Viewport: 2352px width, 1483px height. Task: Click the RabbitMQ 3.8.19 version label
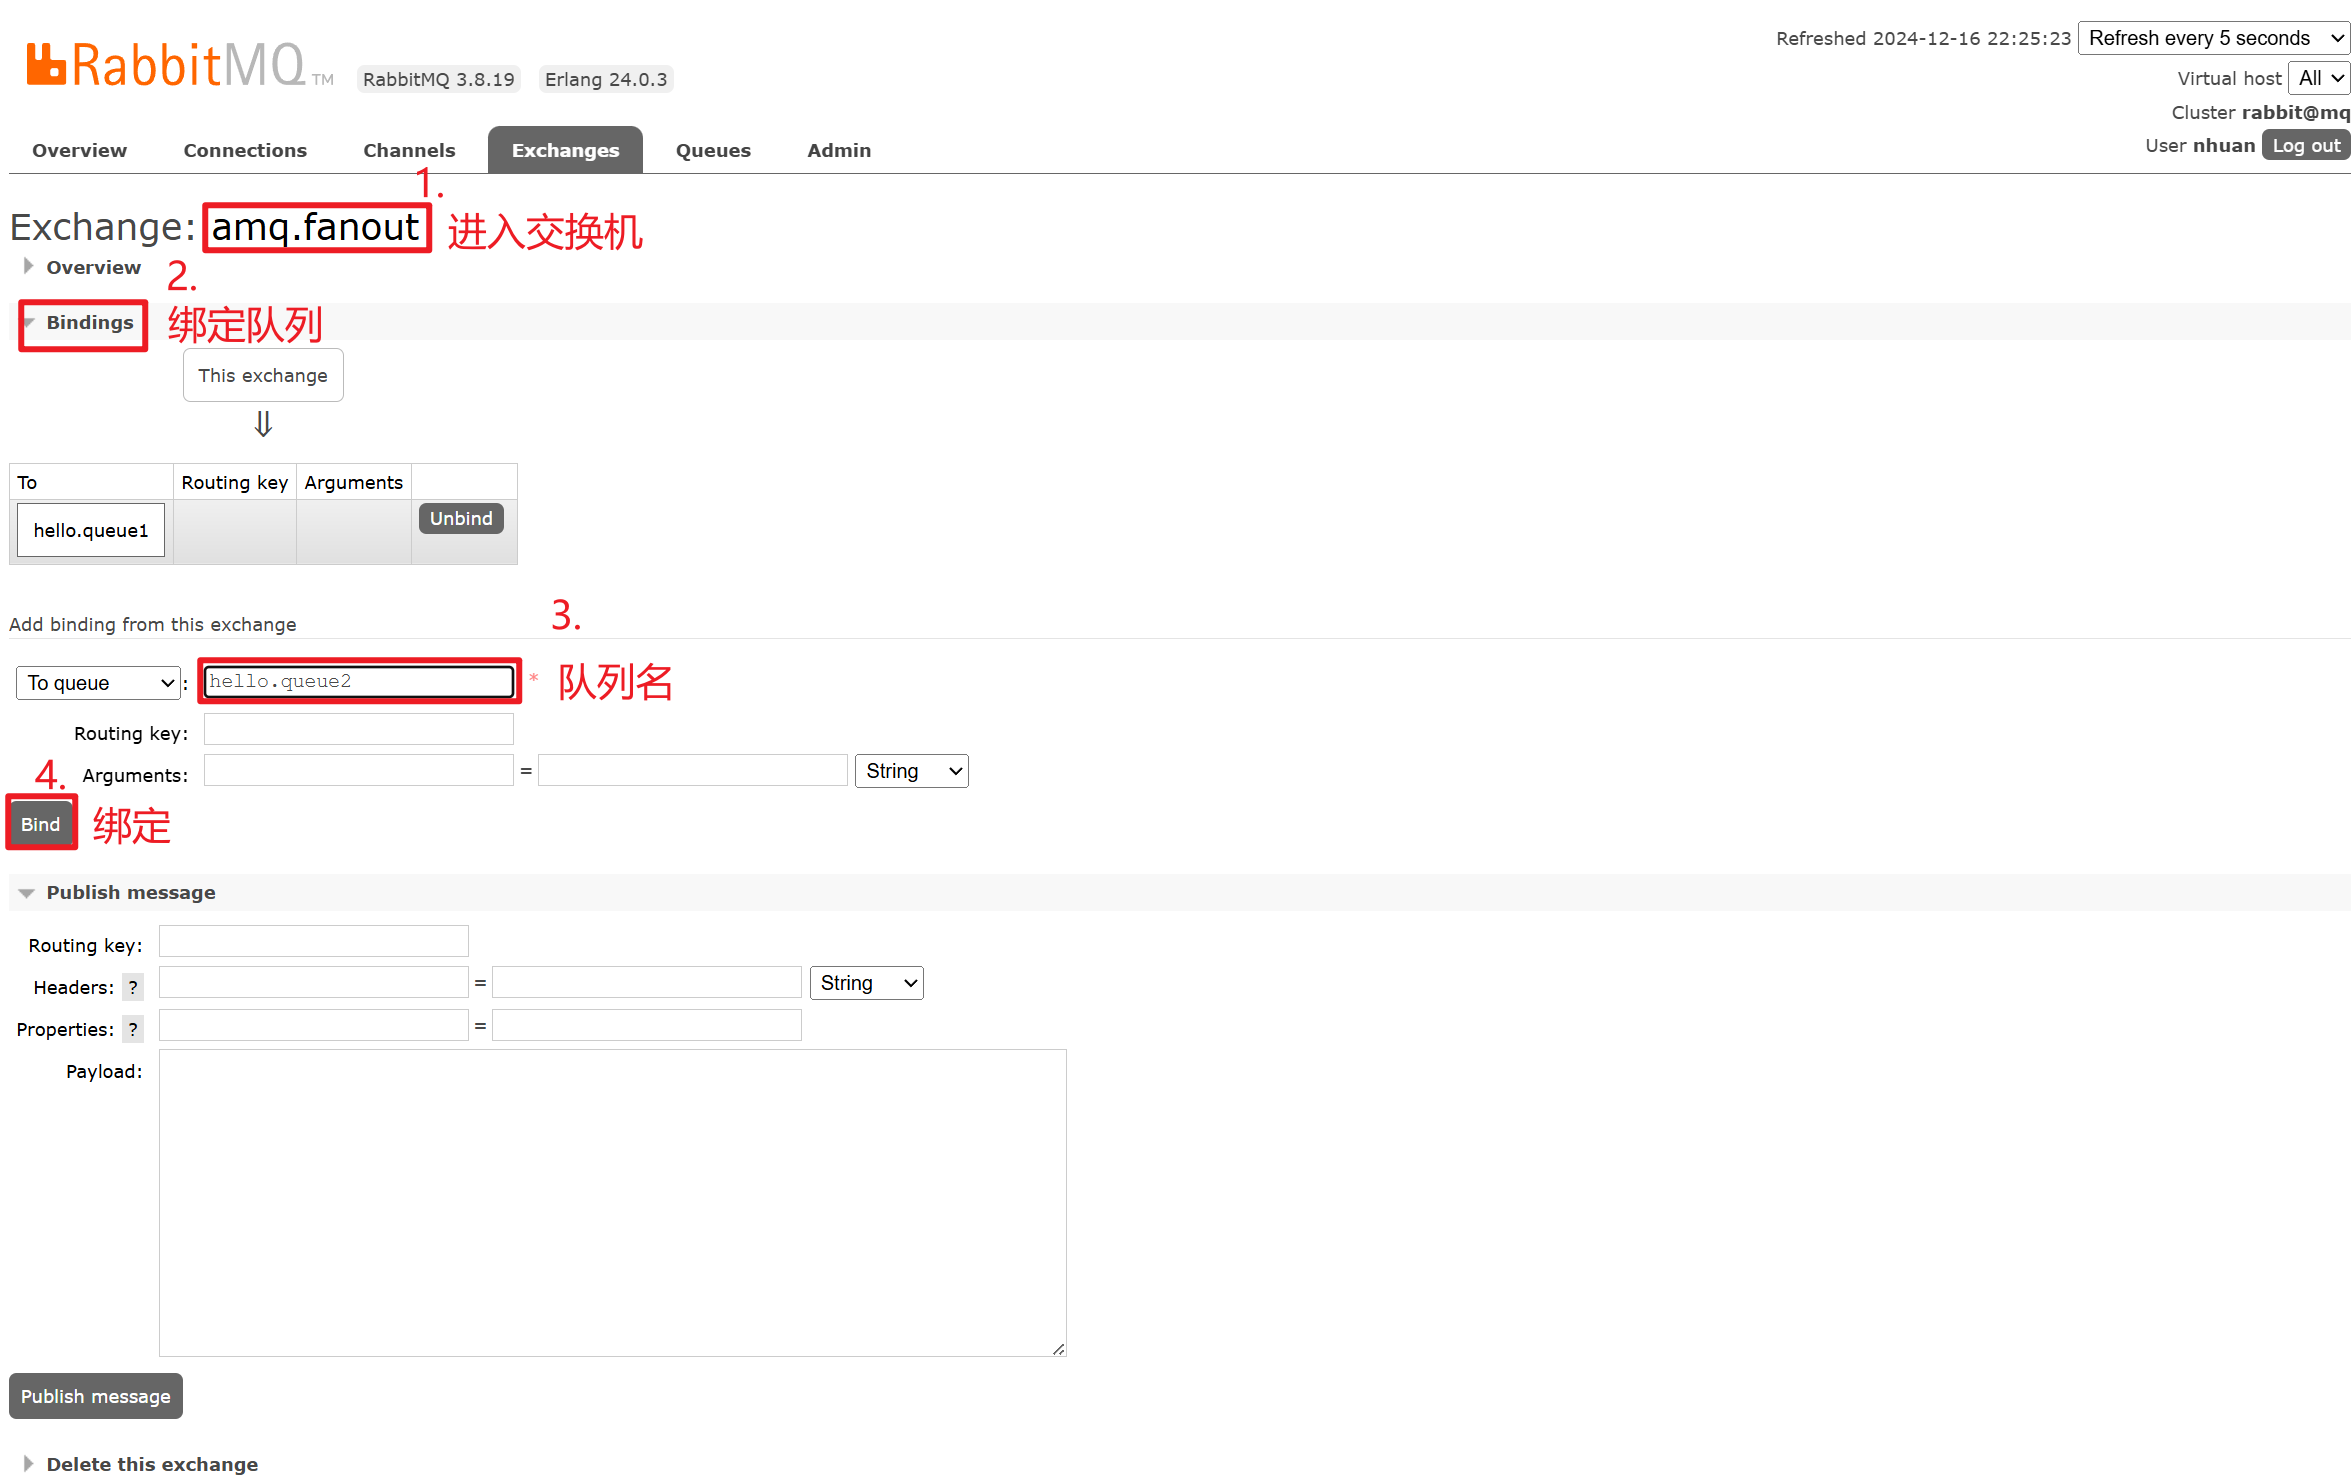[439, 79]
